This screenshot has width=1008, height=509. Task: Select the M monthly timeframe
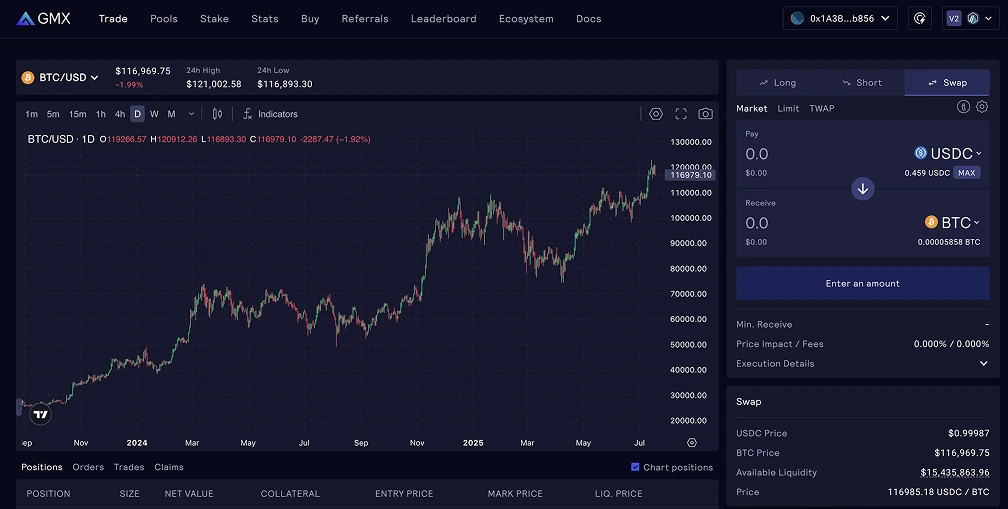pyautogui.click(x=172, y=114)
